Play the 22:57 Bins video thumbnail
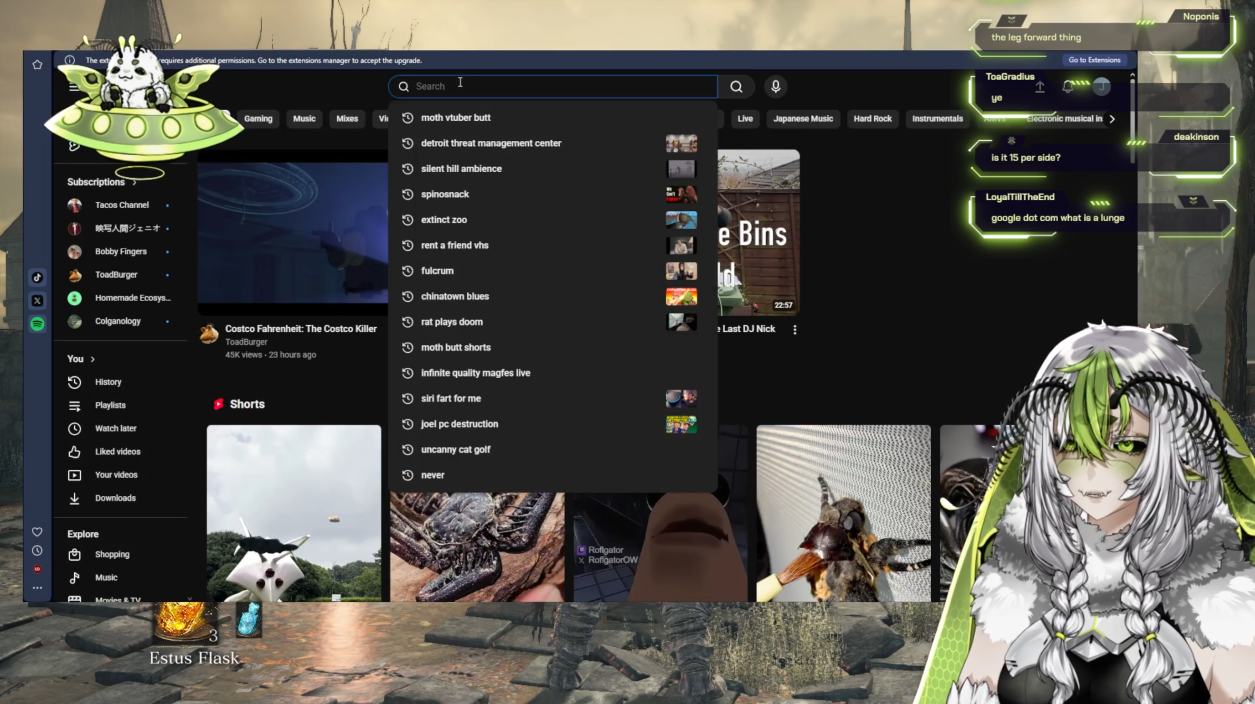This screenshot has height=704, width=1255. pyautogui.click(x=758, y=233)
